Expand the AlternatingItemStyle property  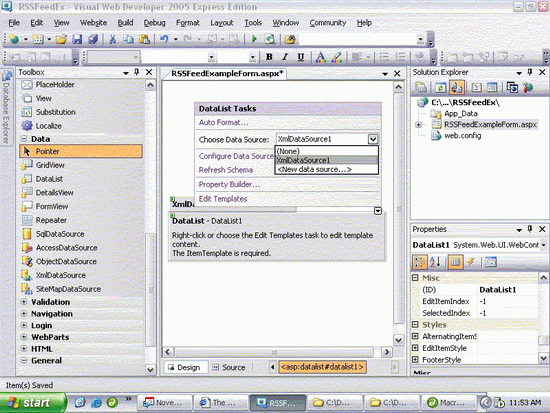pyautogui.click(x=415, y=336)
